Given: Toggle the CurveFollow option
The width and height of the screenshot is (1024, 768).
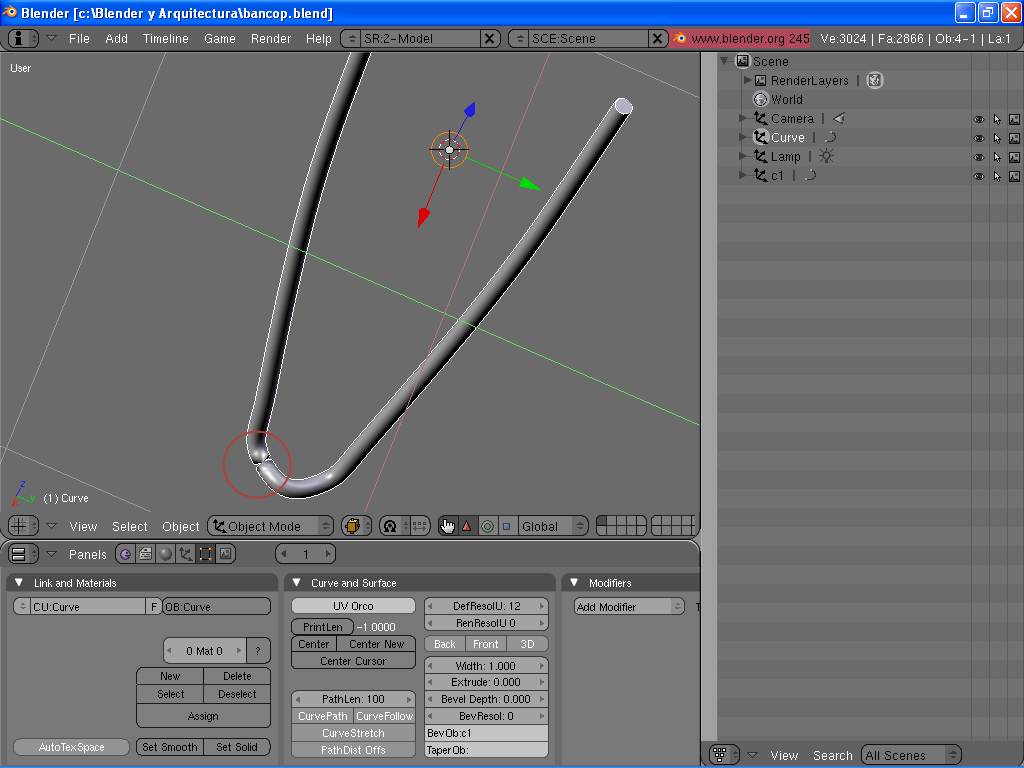Looking at the screenshot, I should click(385, 716).
